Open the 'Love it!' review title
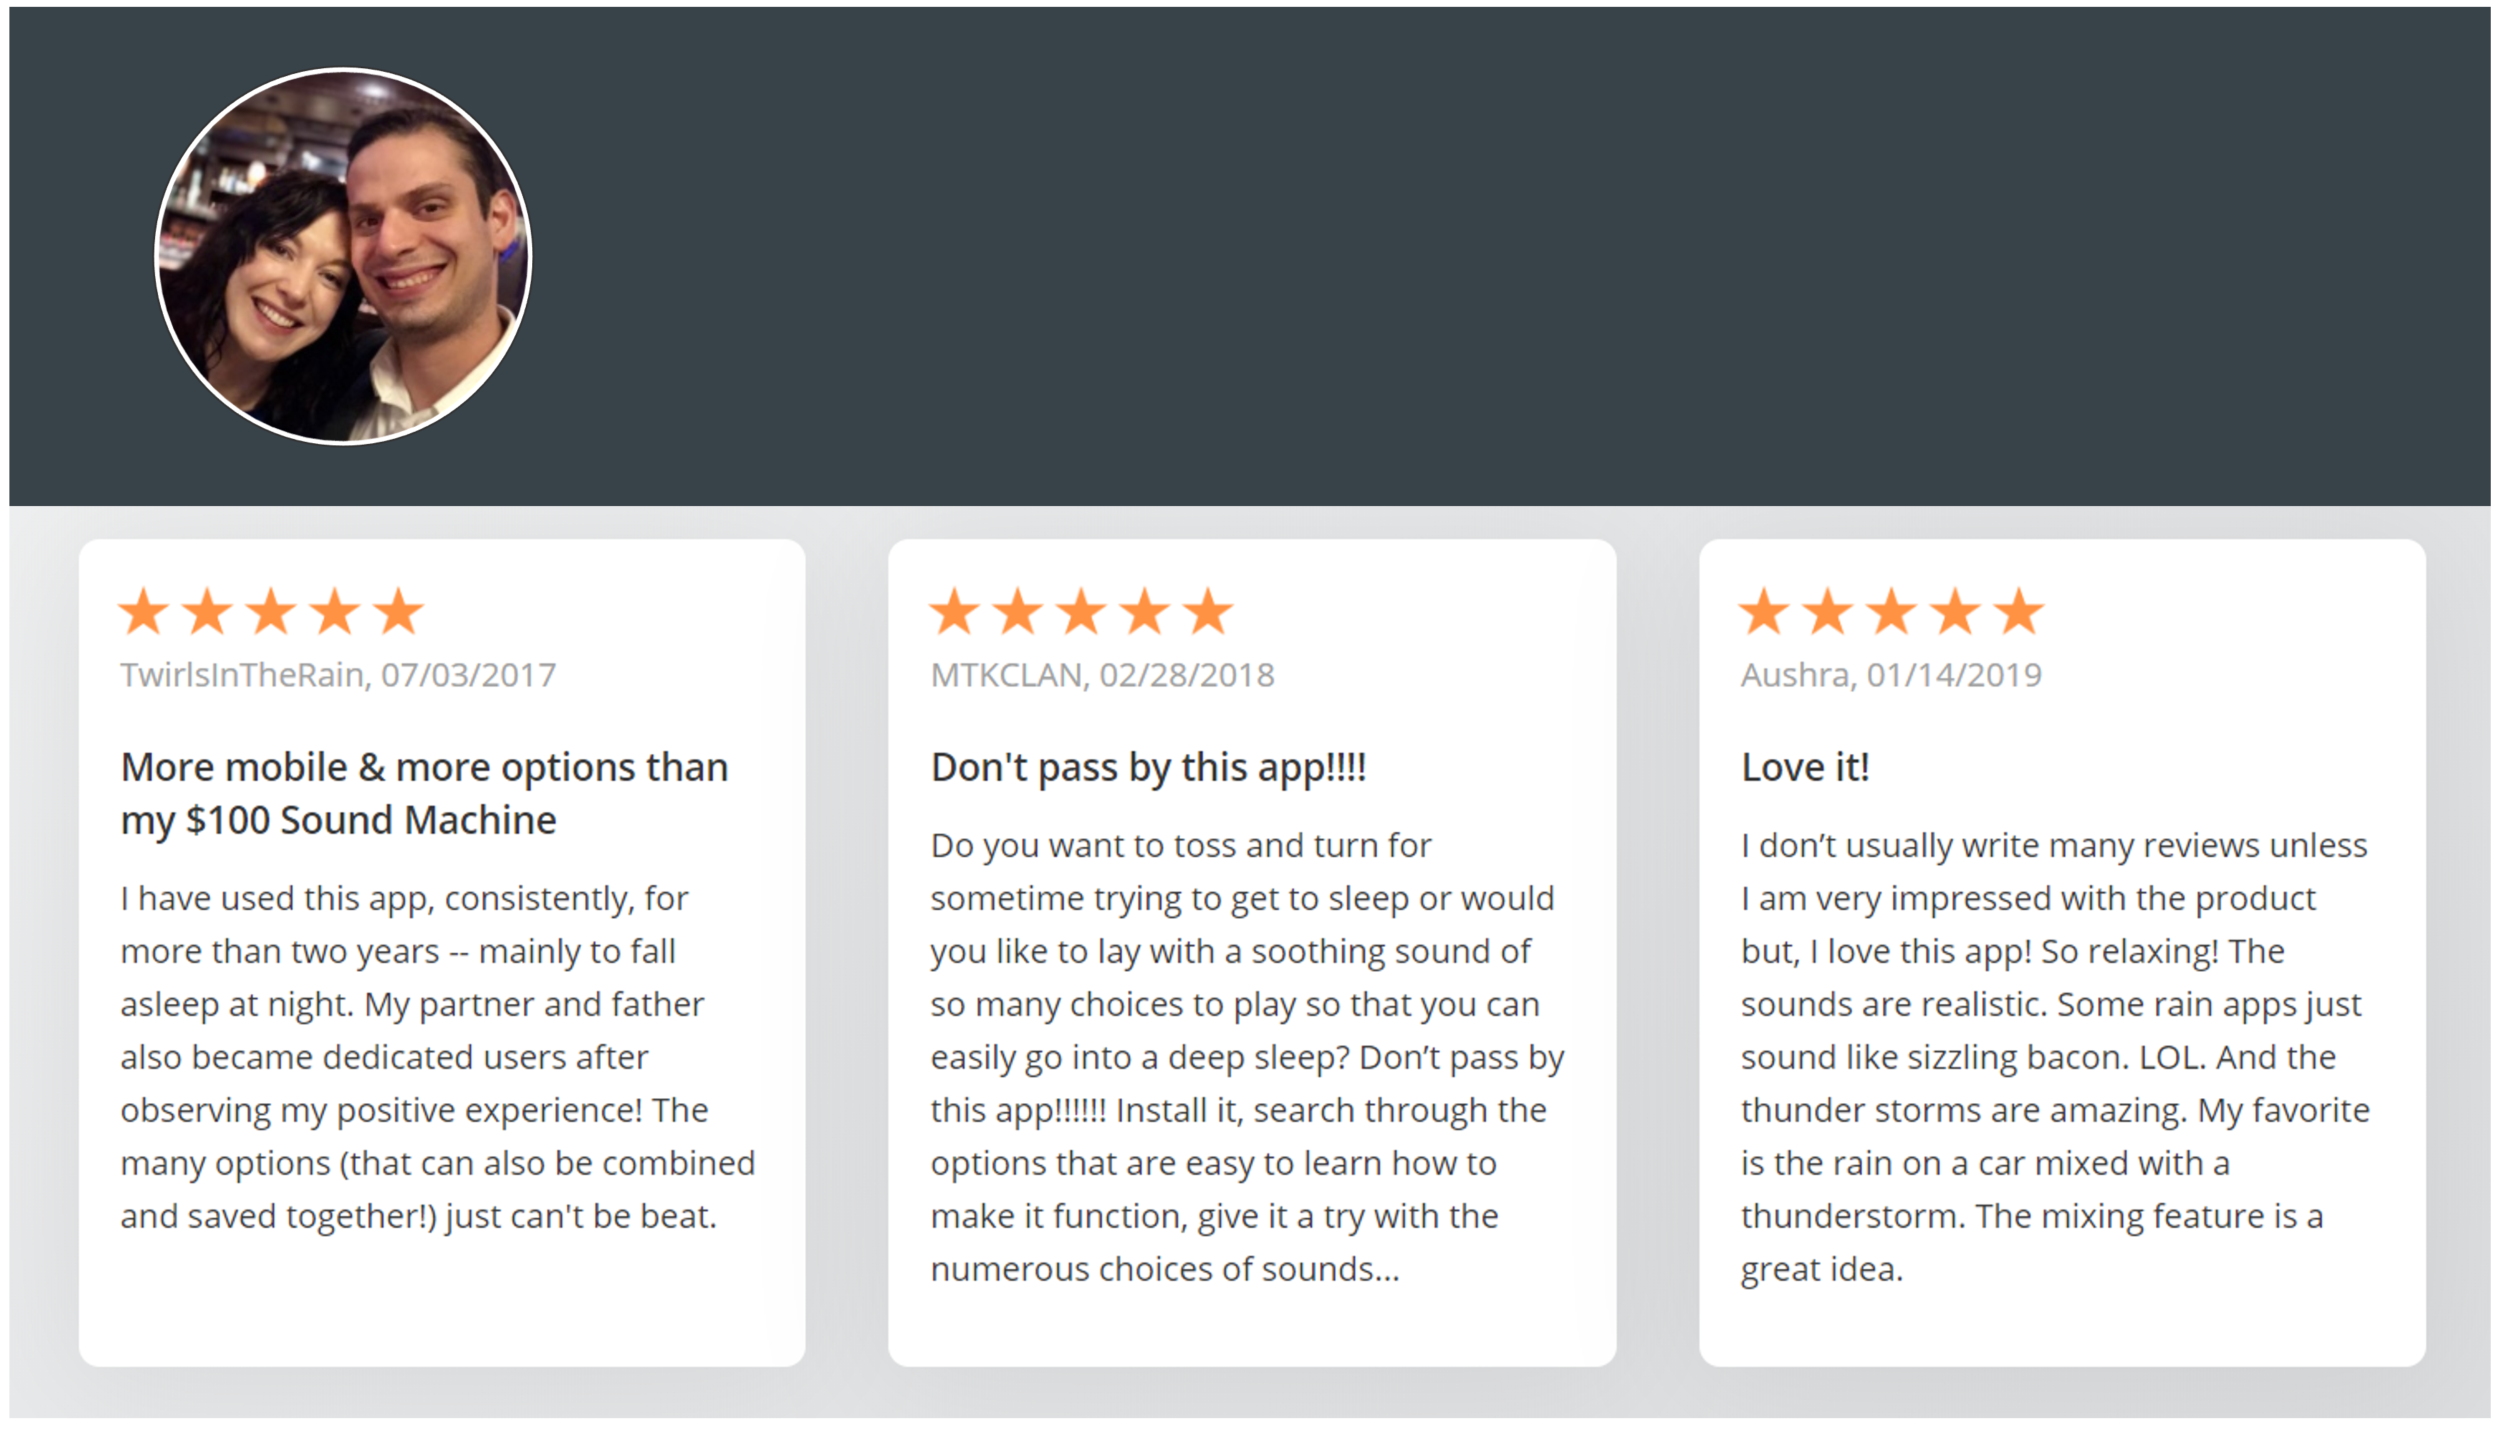 [x=1805, y=768]
